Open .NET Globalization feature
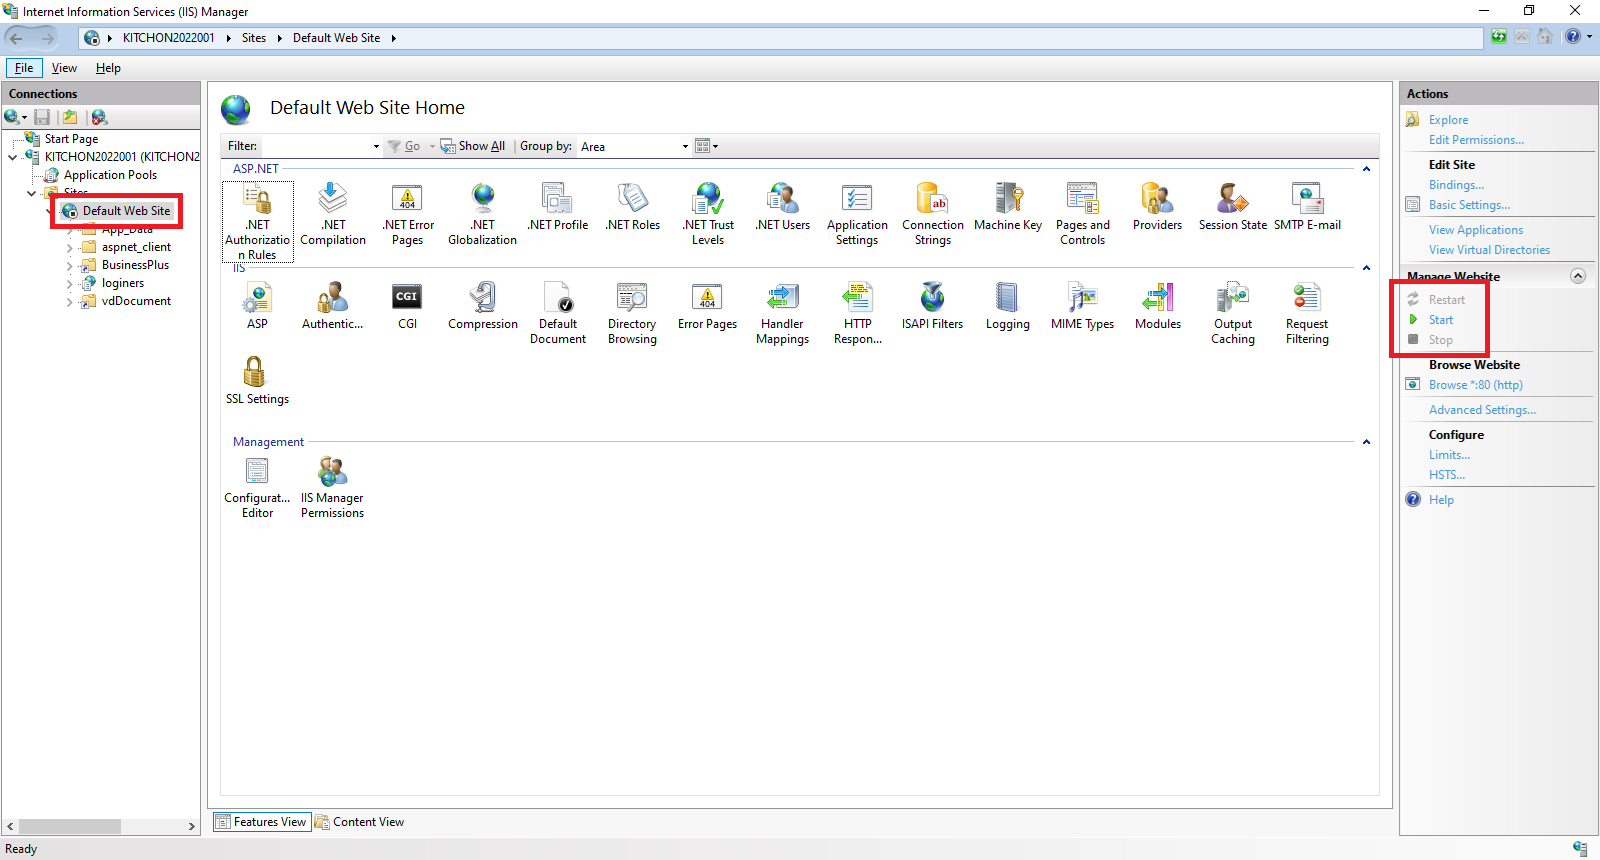This screenshot has height=860, width=1600. [483, 214]
